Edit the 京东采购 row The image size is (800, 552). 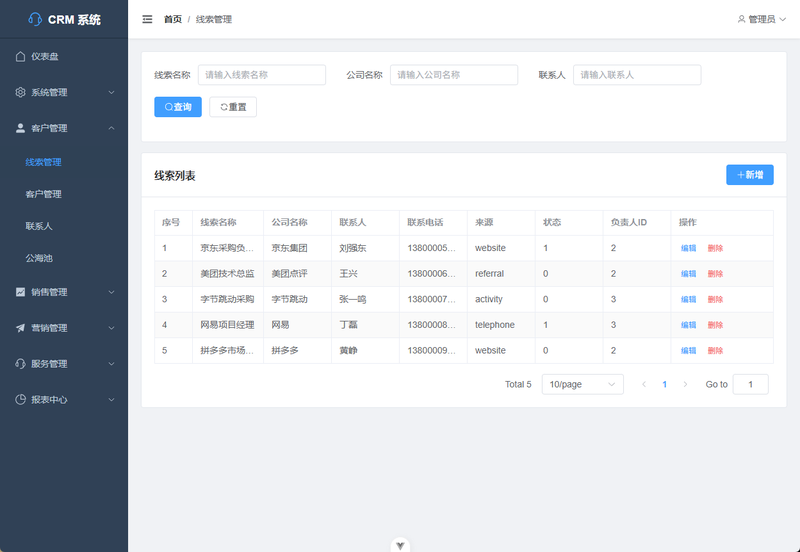click(688, 248)
